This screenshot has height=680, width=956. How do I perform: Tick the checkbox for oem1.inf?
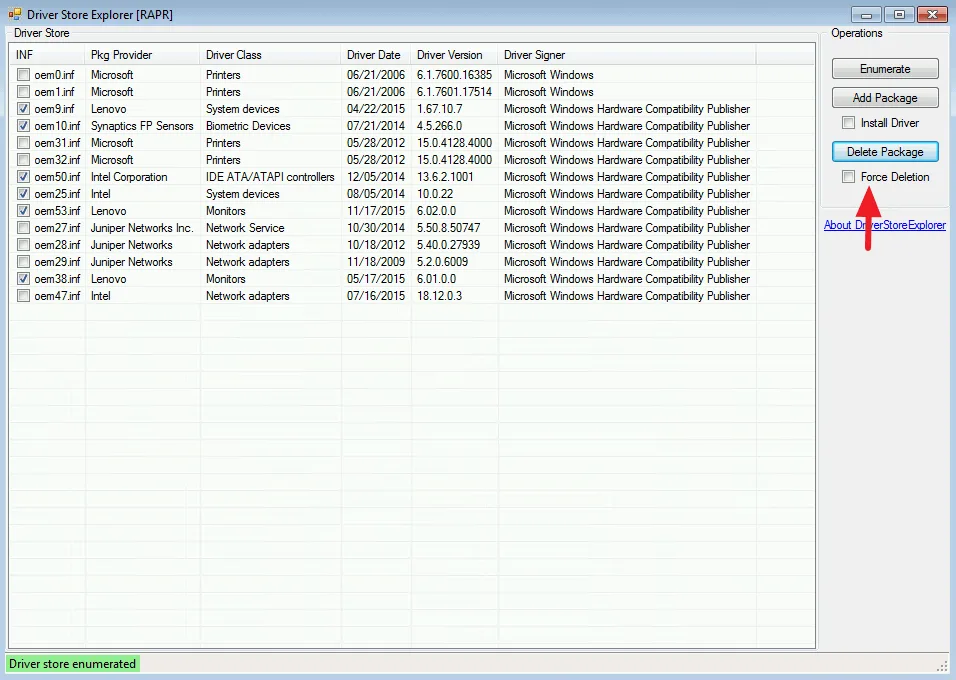pos(23,91)
